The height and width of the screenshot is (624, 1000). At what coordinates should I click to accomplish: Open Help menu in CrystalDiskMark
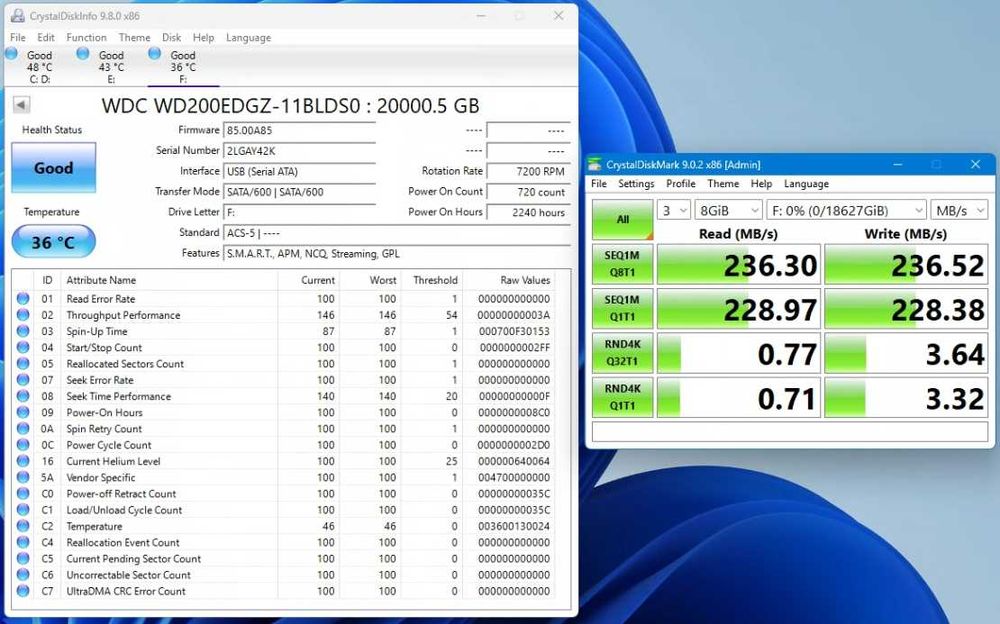point(761,184)
